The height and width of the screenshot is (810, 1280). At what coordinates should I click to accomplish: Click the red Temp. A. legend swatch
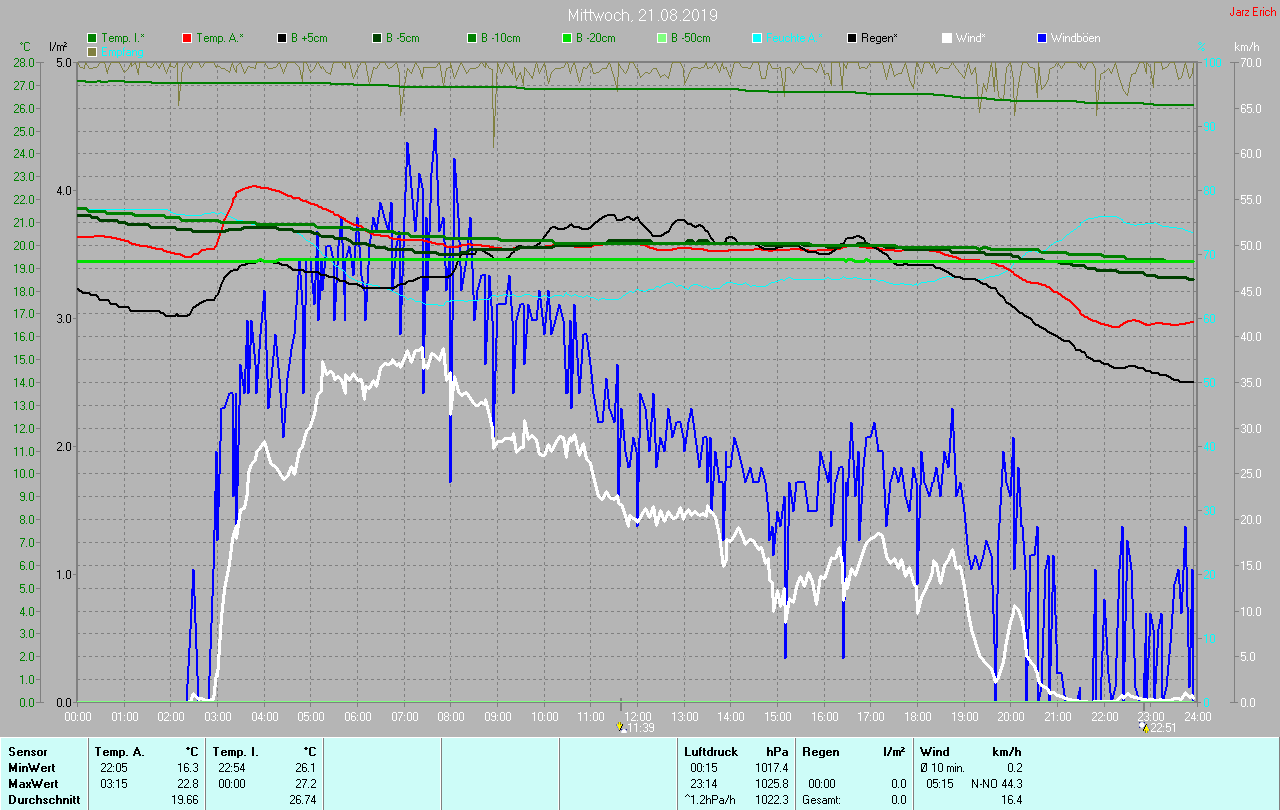pos(187,38)
